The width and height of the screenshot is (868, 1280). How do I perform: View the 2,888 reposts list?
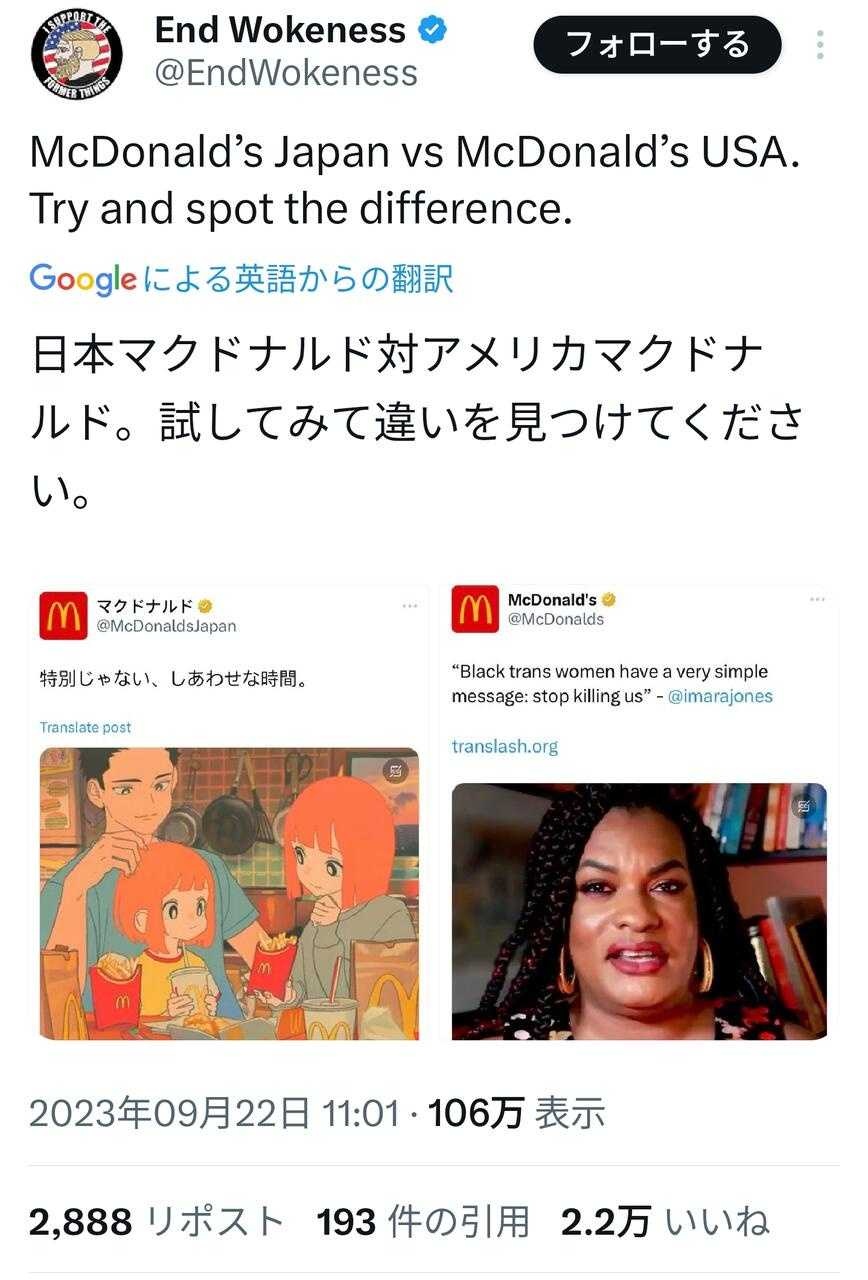156,1221
